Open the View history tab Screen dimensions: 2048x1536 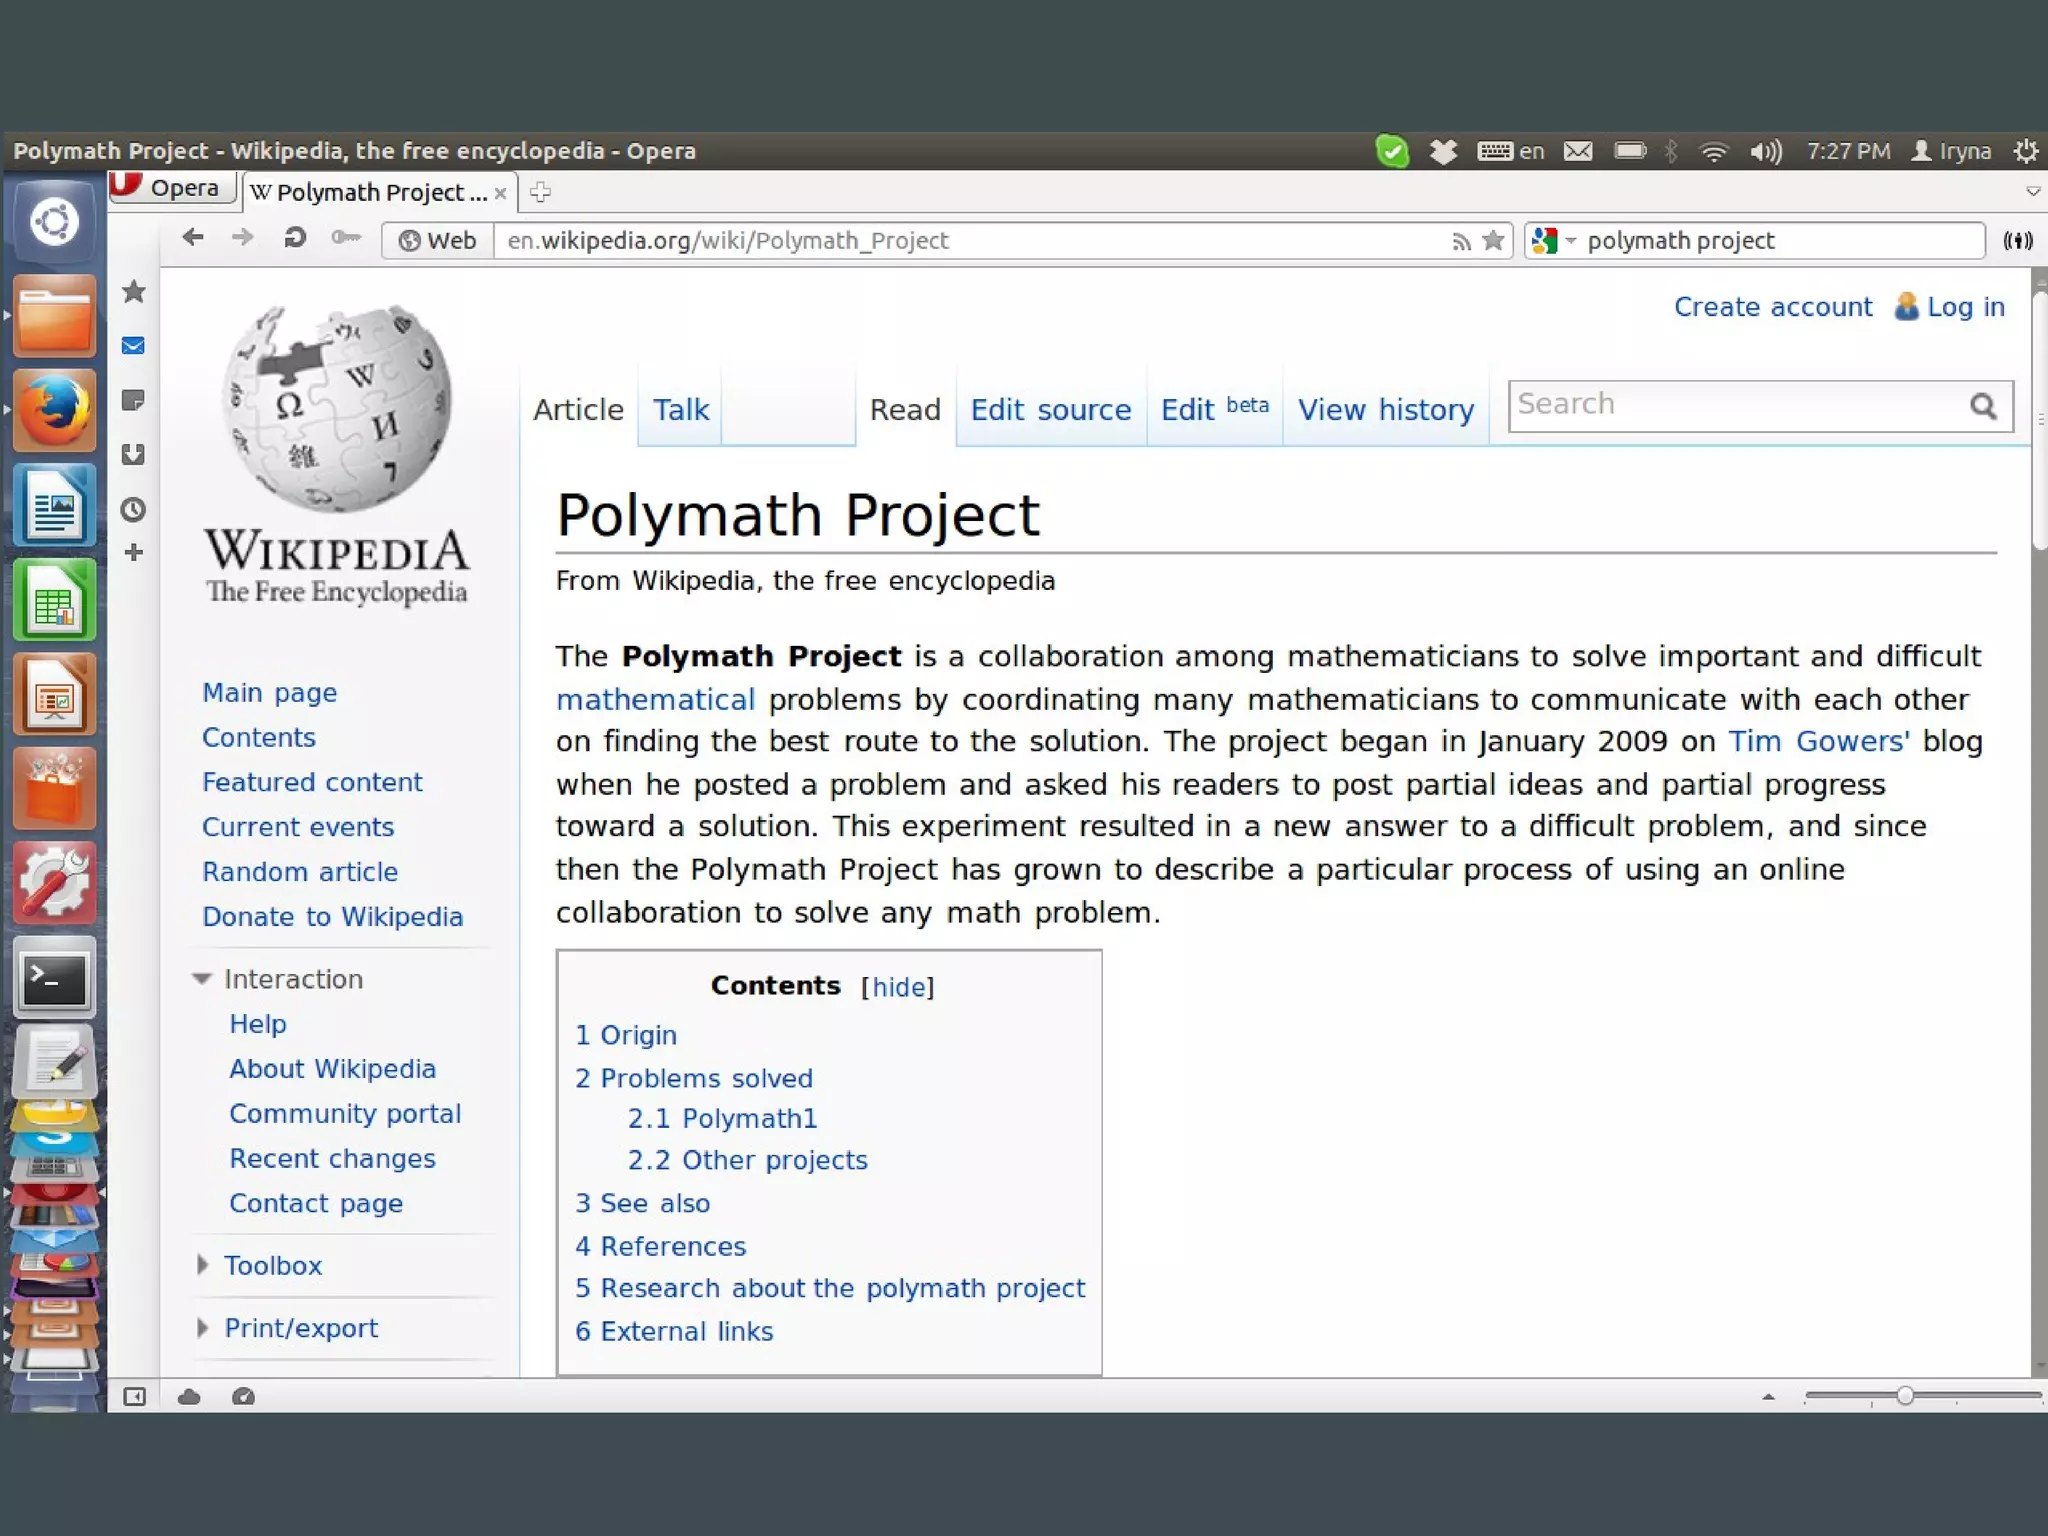(1385, 410)
